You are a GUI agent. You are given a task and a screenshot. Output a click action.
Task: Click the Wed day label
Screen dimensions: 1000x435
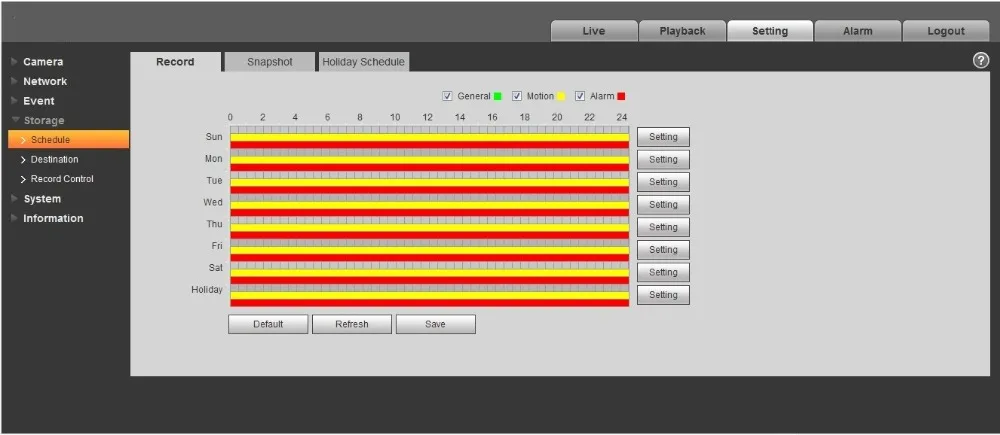coord(213,202)
